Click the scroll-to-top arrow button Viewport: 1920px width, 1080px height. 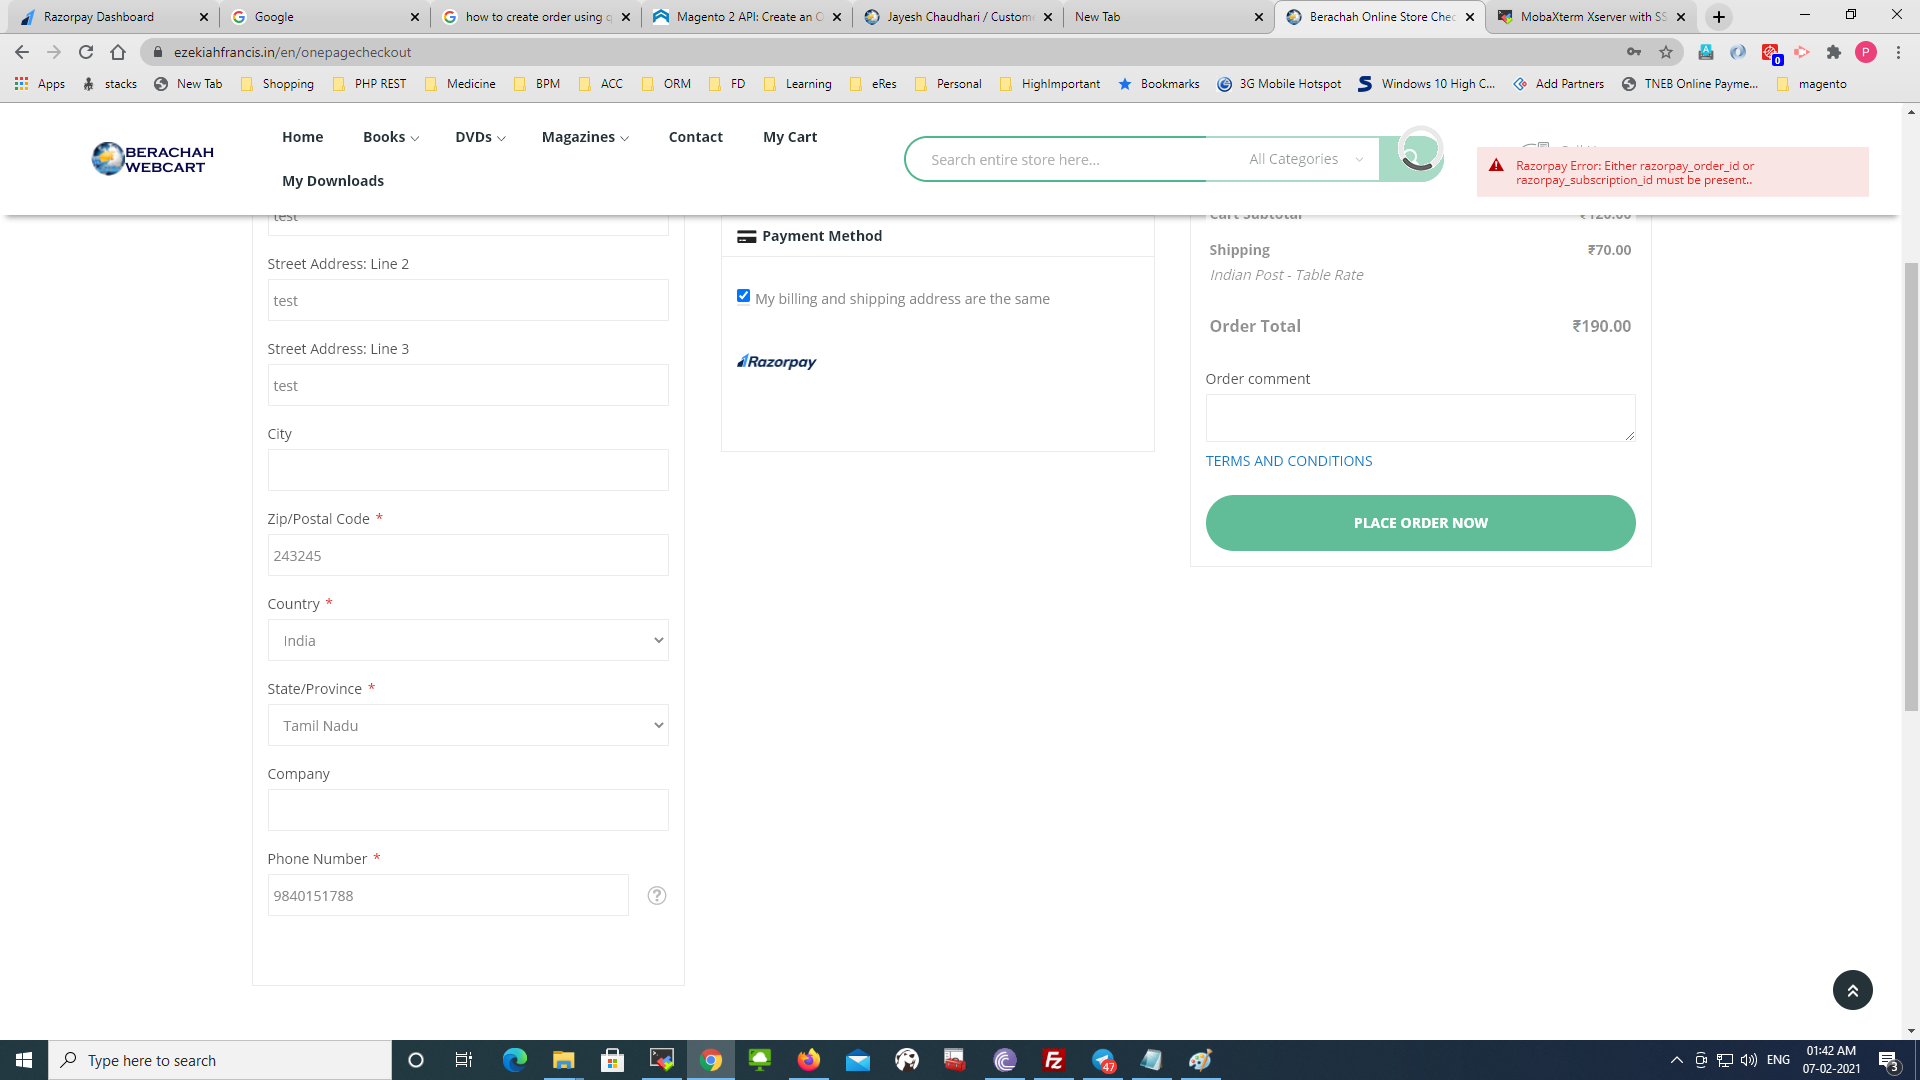click(1853, 989)
